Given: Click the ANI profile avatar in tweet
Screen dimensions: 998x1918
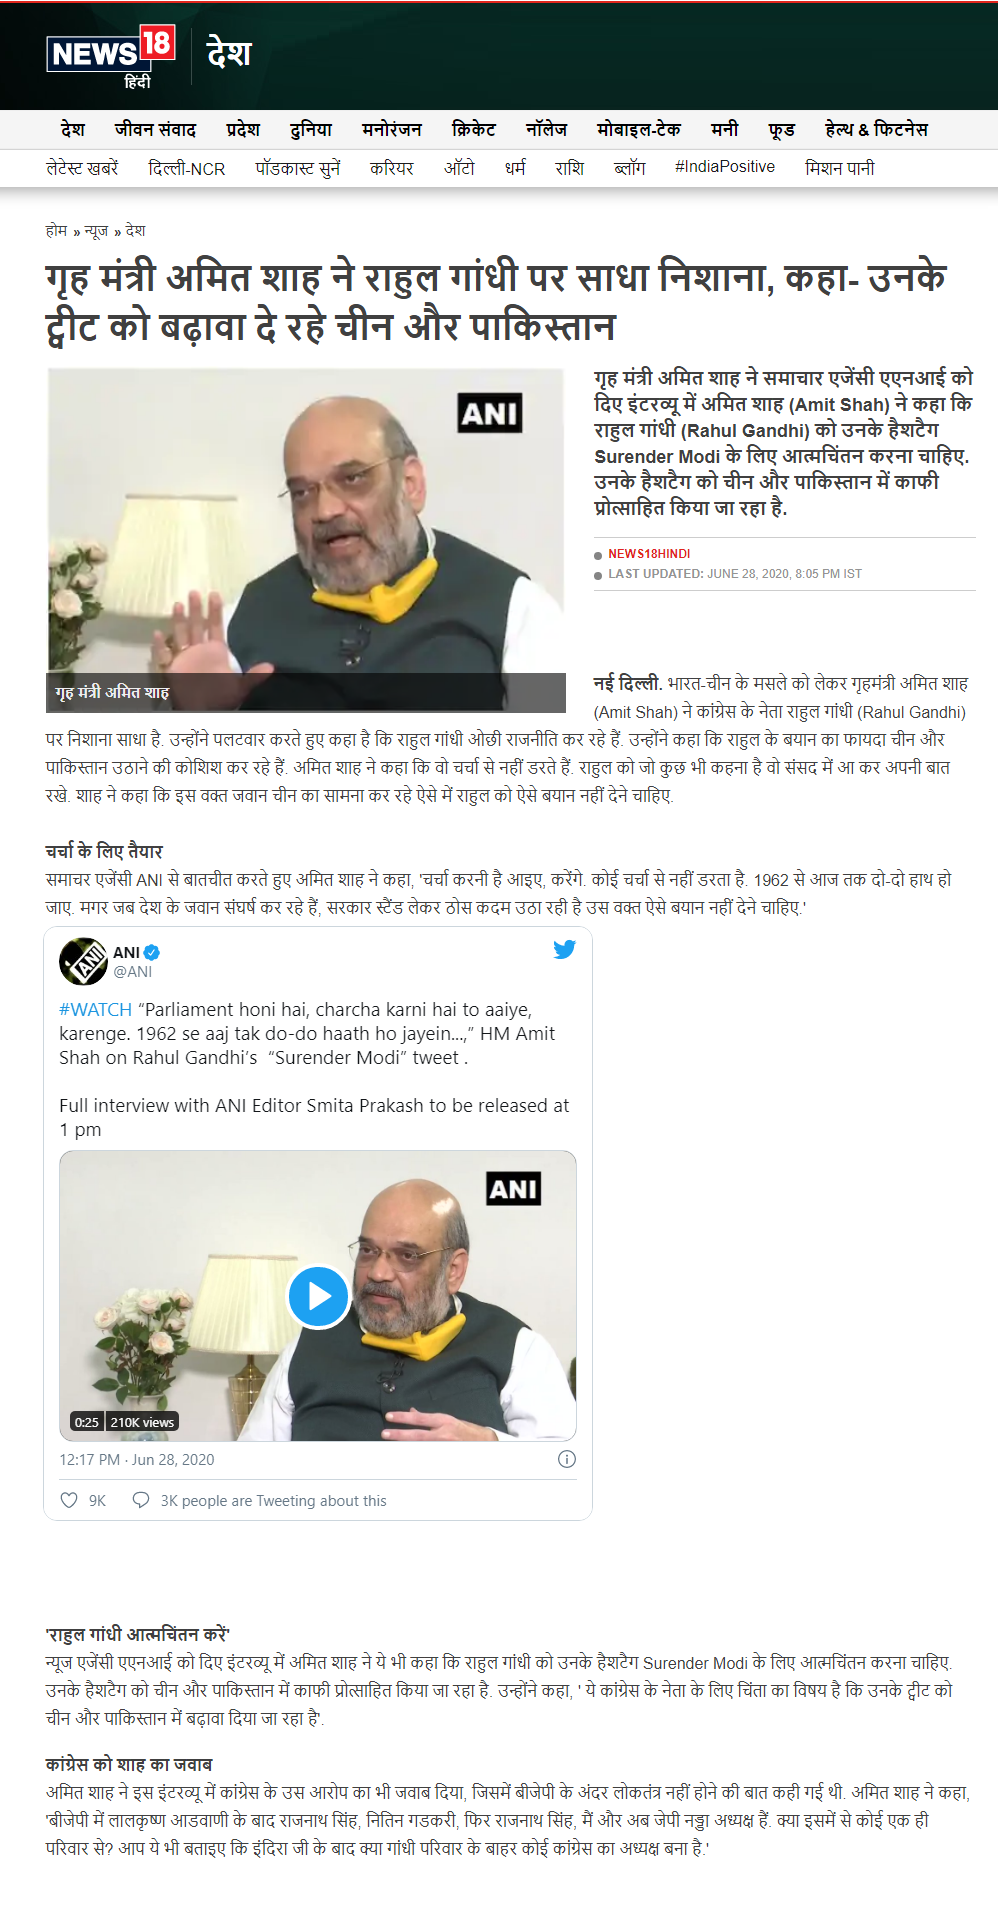Looking at the screenshot, I should 83,961.
